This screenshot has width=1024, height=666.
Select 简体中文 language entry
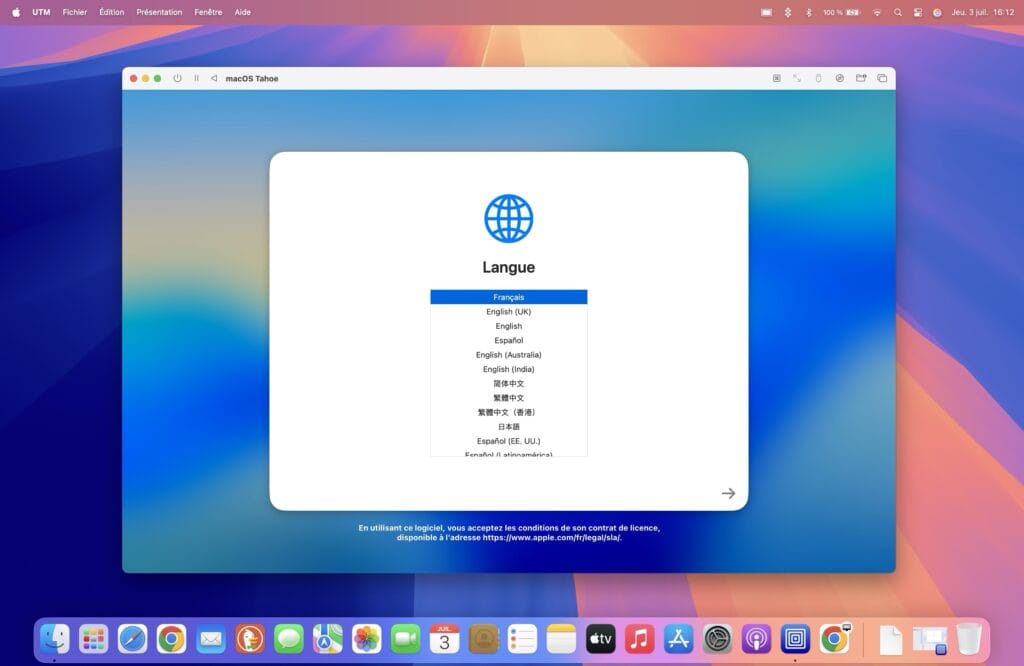pos(509,383)
